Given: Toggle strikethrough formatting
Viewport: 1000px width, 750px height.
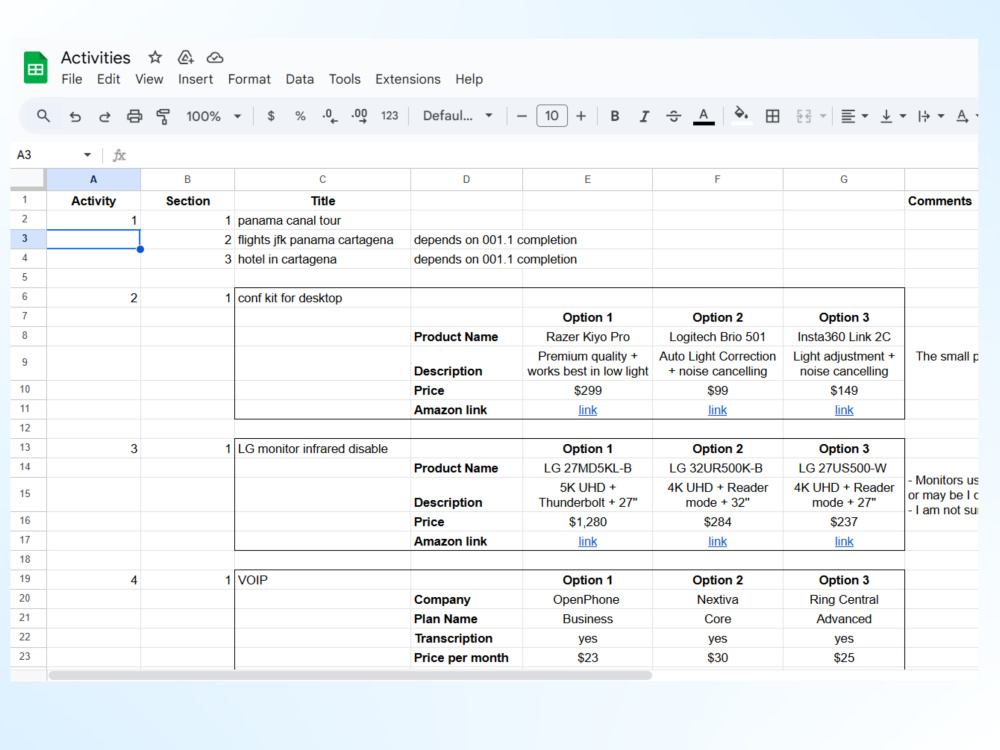Looking at the screenshot, I should [673, 116].
